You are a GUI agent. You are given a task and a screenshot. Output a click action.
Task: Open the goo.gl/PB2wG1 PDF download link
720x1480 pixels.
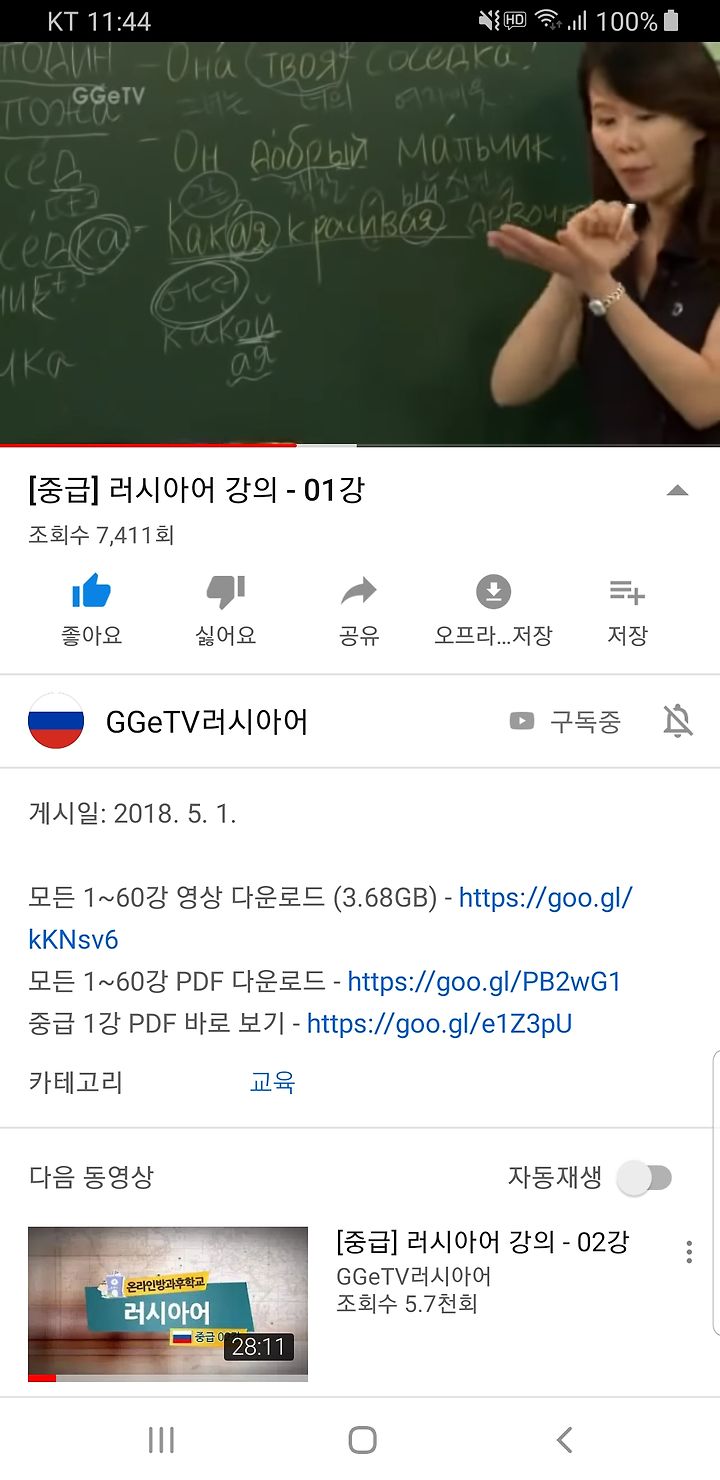pyautogui.click(x=484, y=981)
